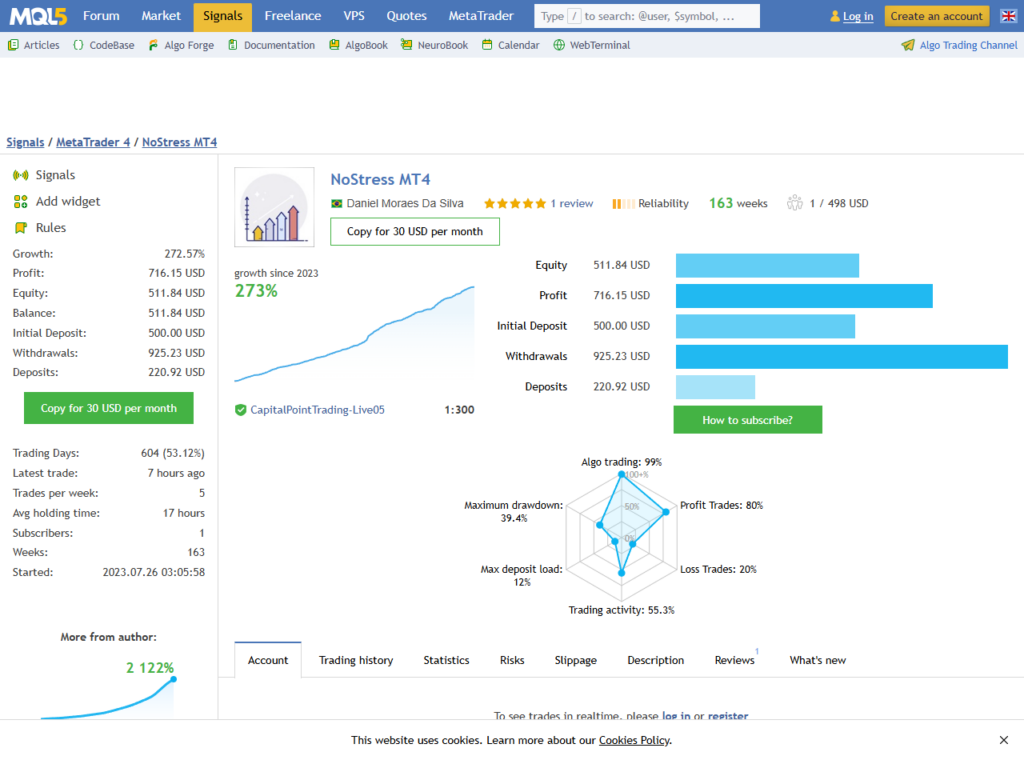Click the user icon beside Log in
Viewport: 1024px width, 760px height.
835,16
